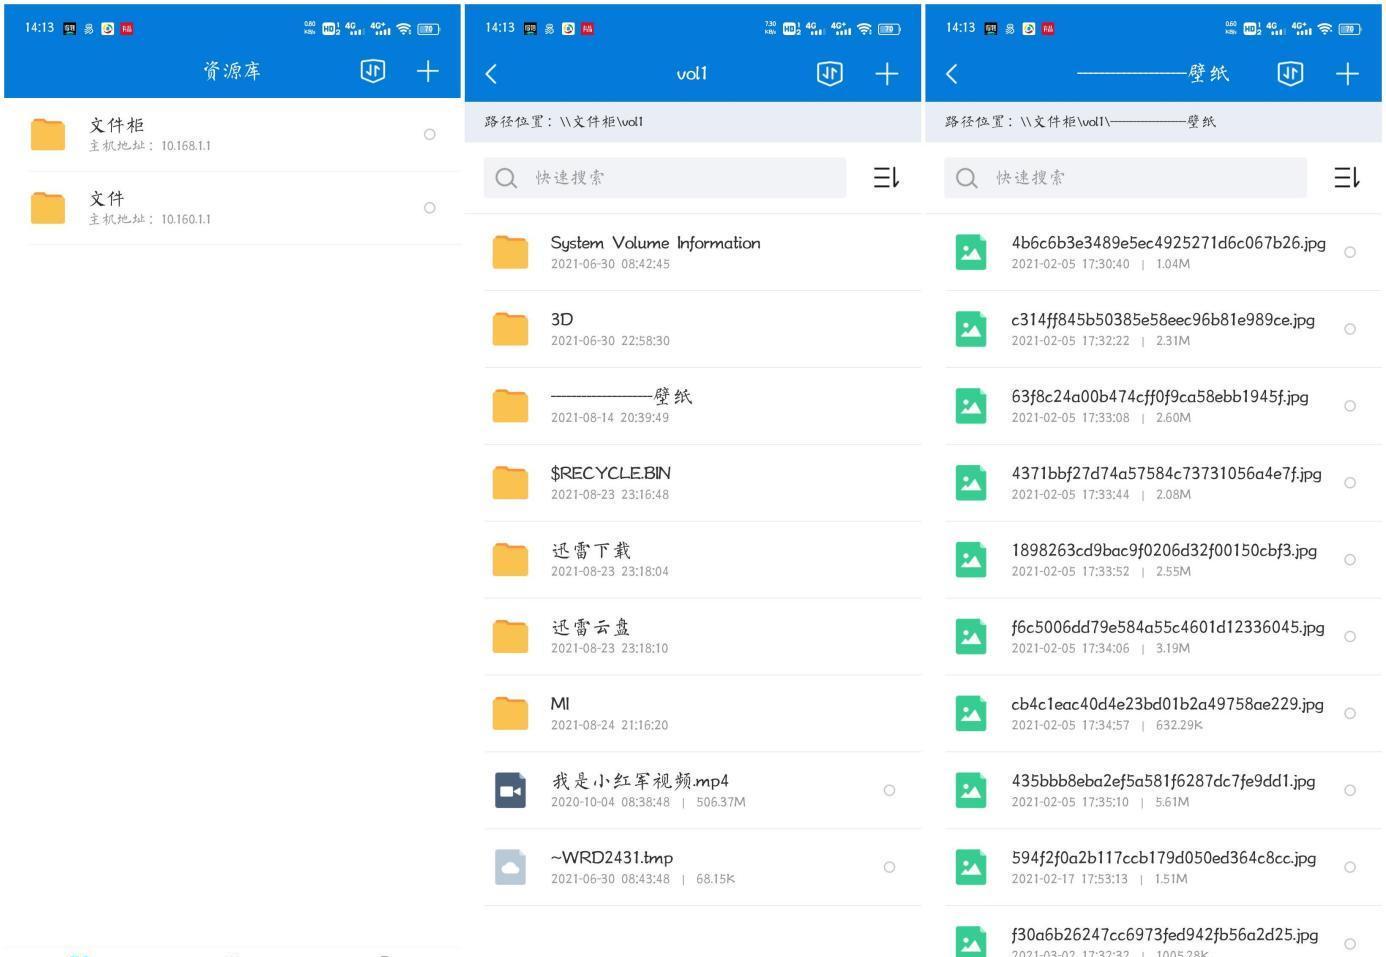
Task: Click the 我是小红军视频.mp4 file name
Action: point(640,780)
